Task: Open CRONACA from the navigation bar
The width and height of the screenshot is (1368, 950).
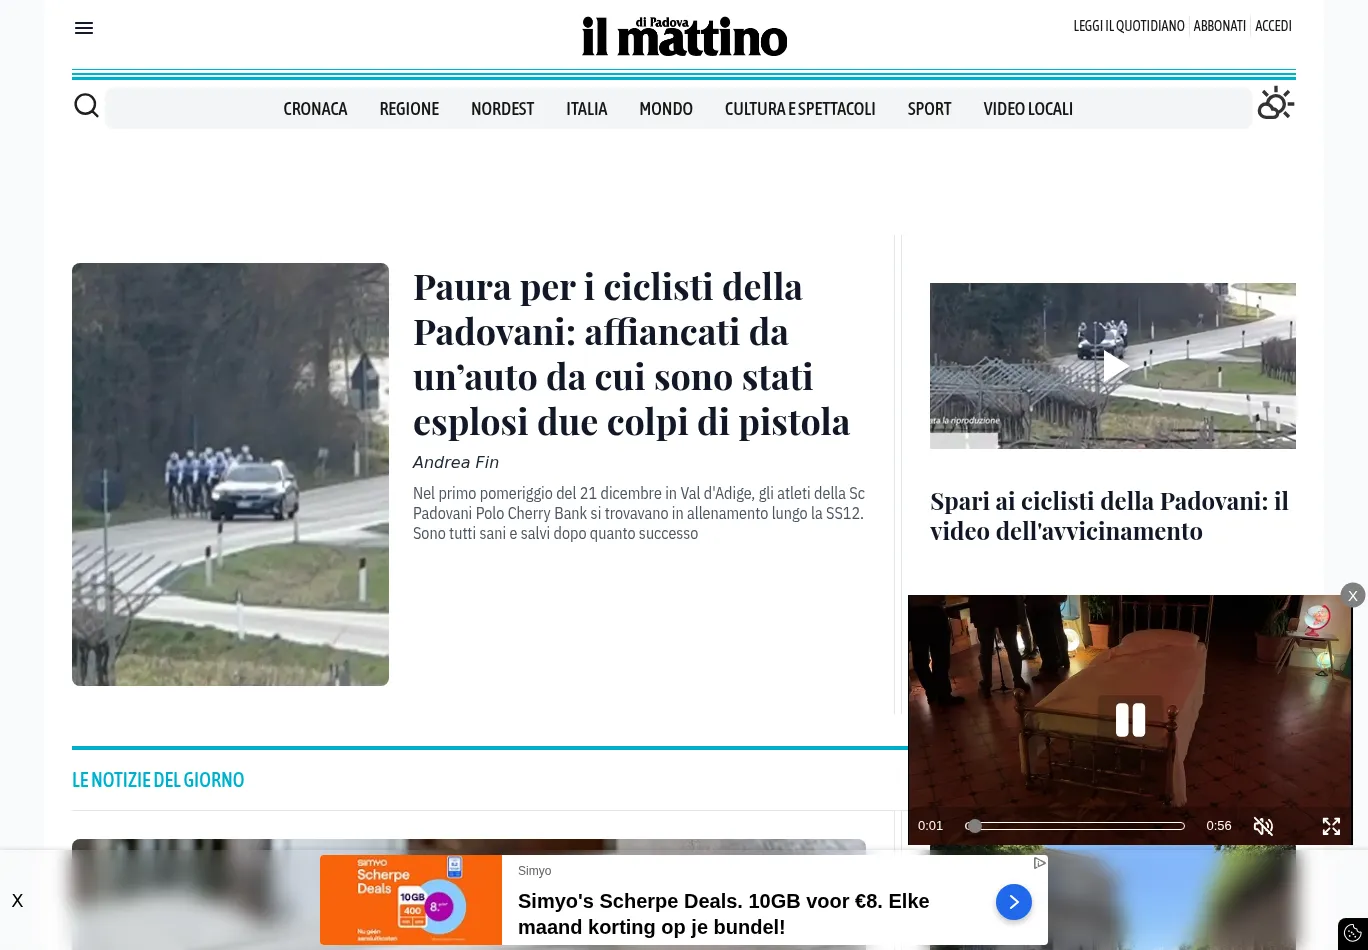Action: (x=315, y=108)
